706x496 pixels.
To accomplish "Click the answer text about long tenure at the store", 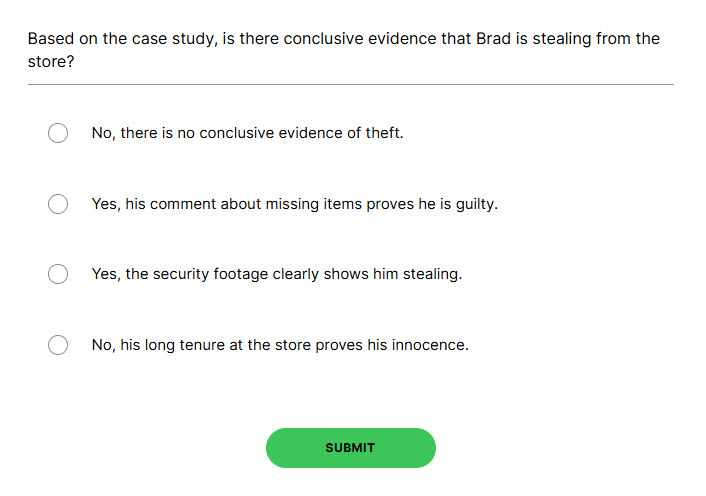I will tap(280, 345).
